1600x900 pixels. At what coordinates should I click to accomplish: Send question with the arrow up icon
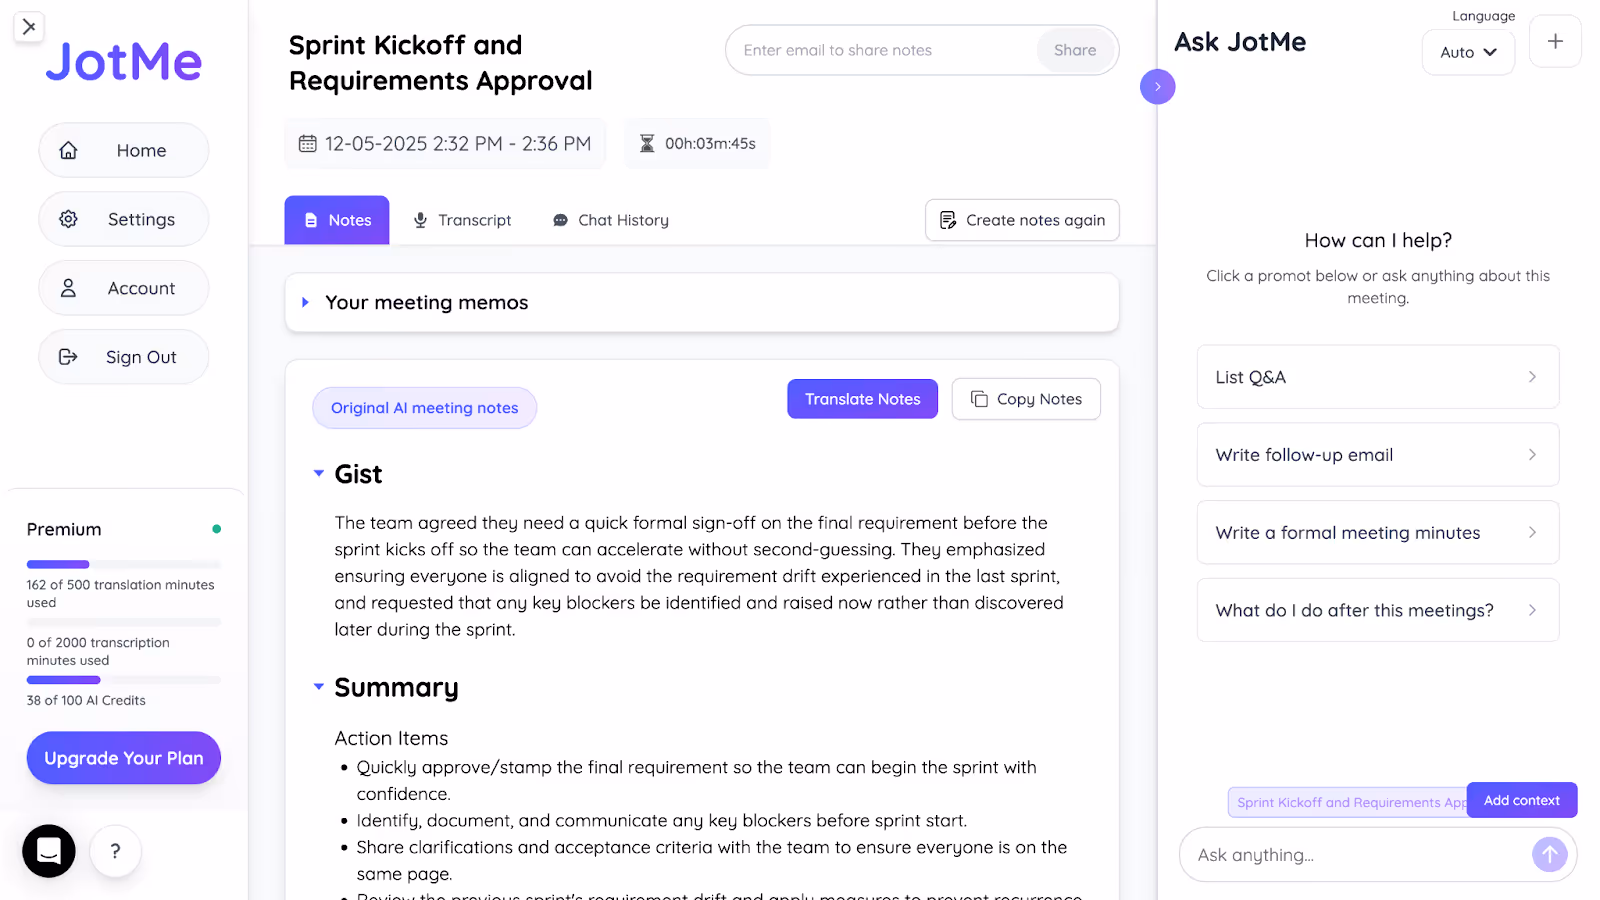pos(1549,854)
